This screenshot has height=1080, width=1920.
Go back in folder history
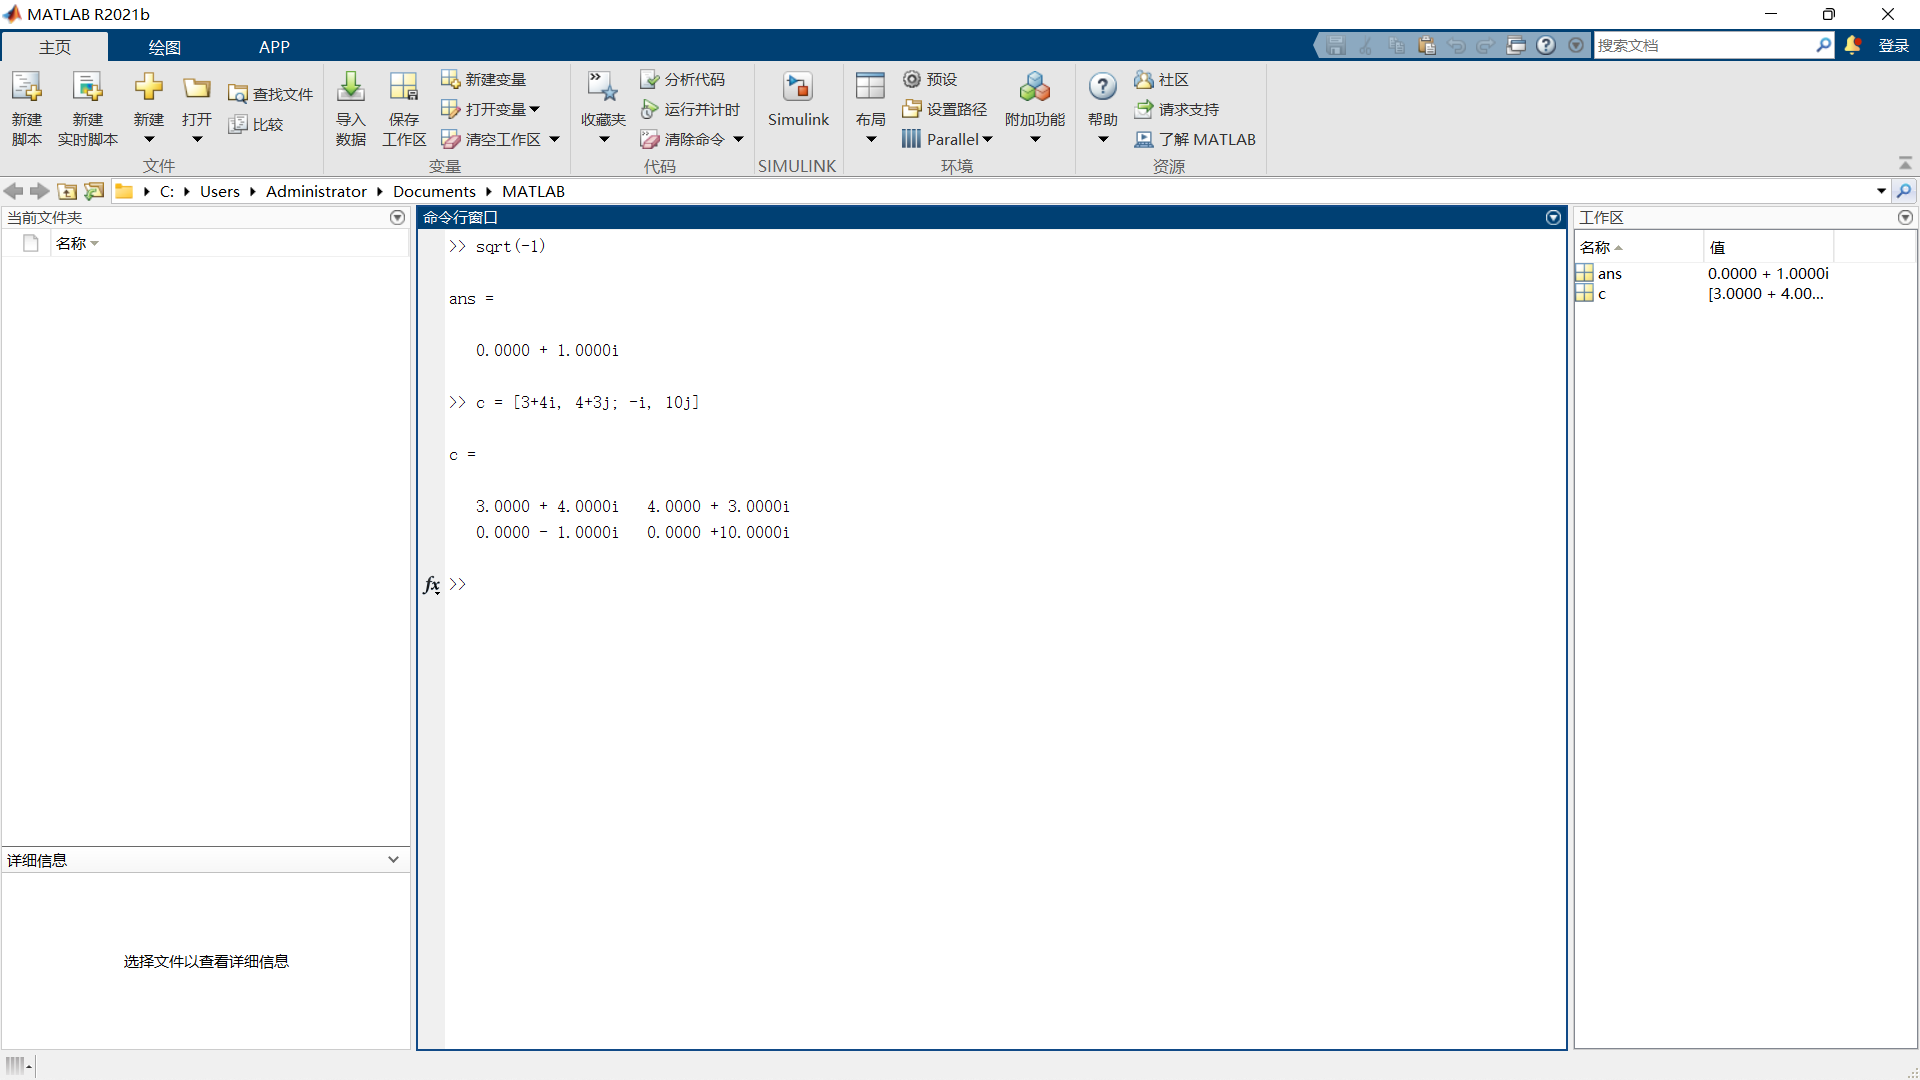14,191
